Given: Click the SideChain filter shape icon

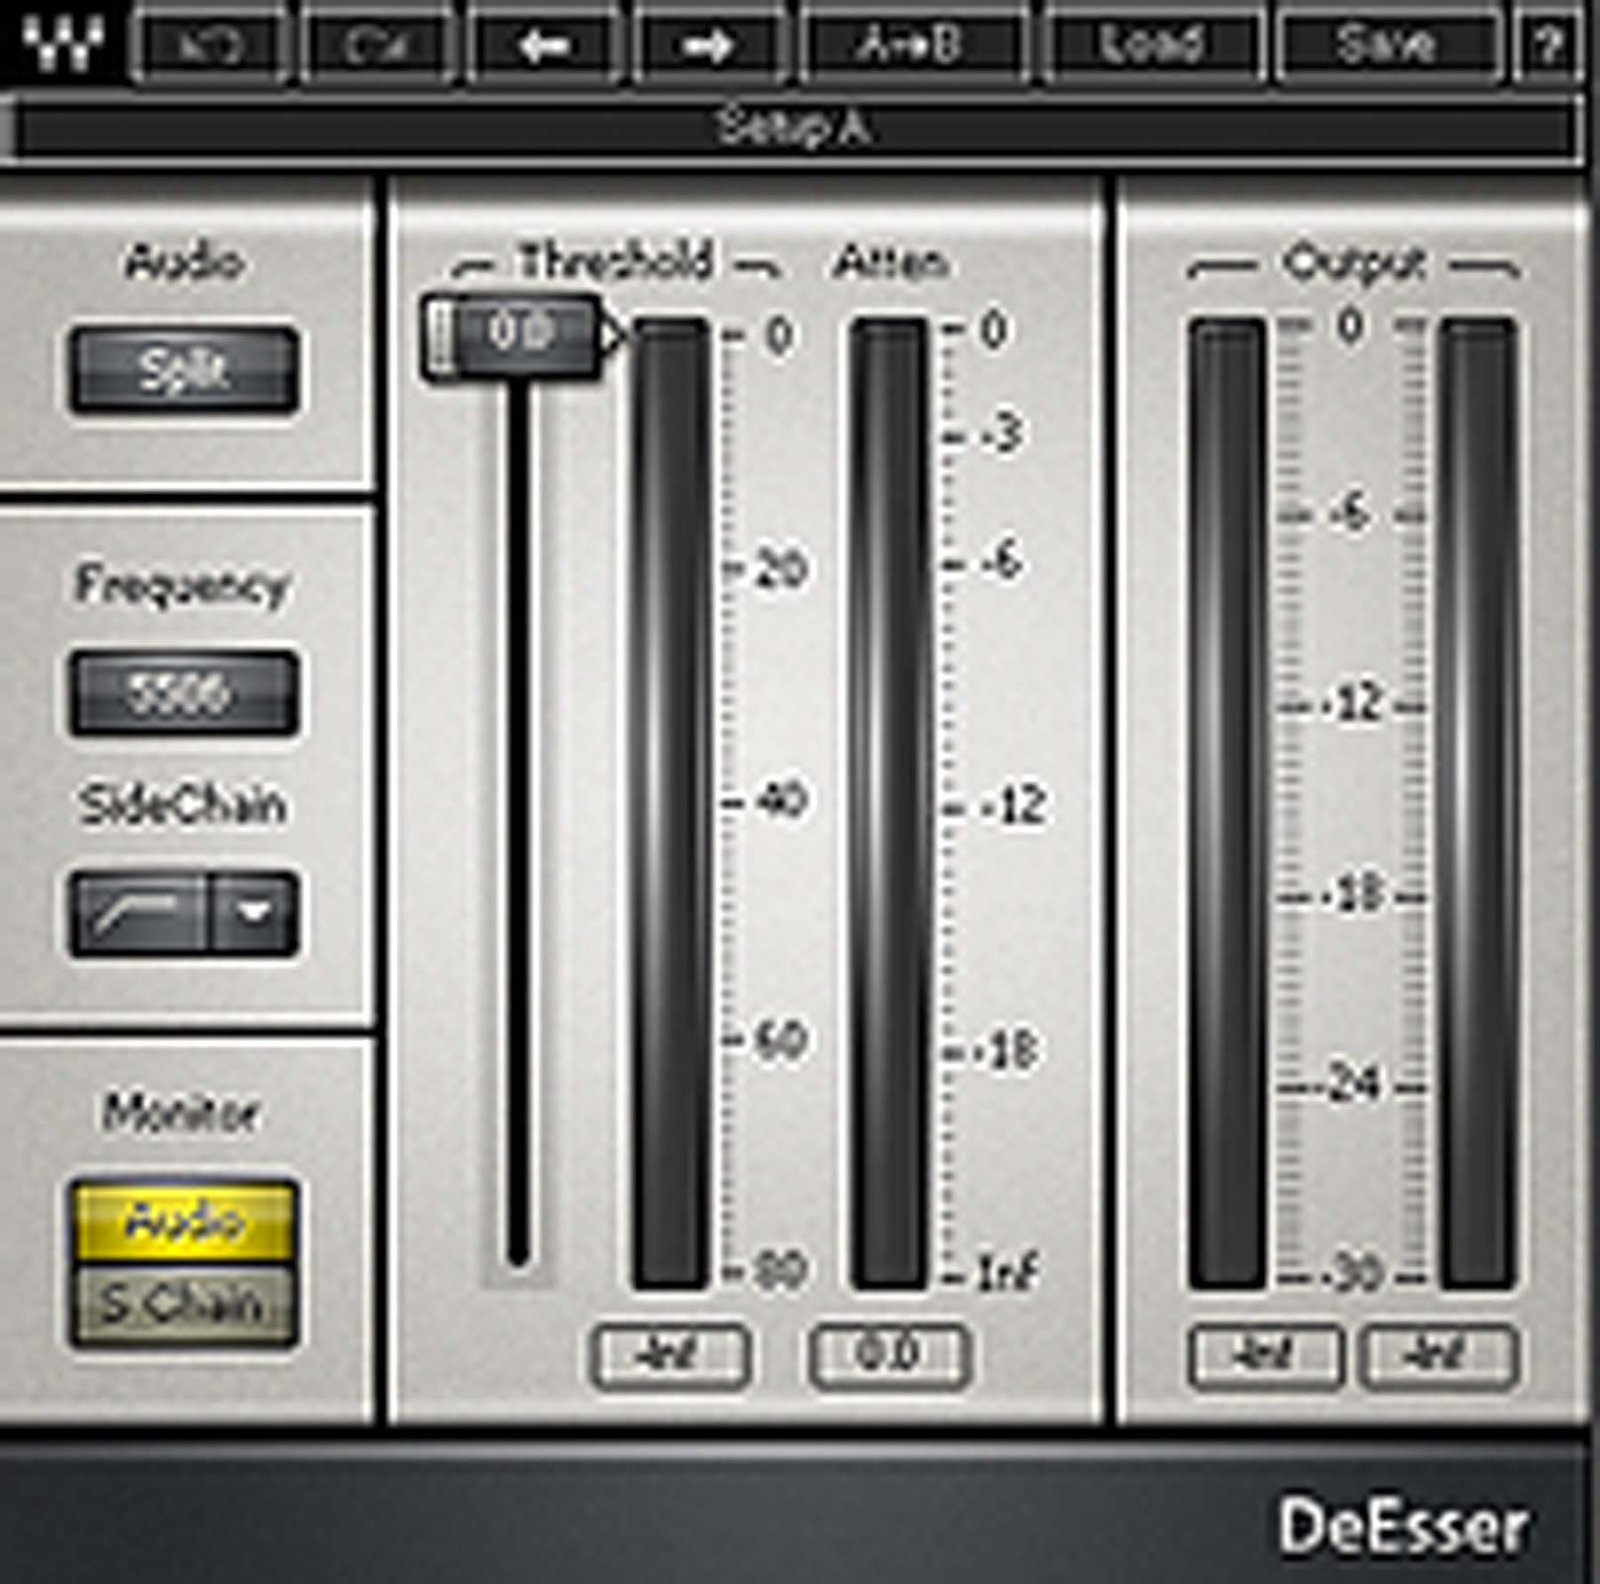Looking at the screenshot, I should tap(140, 913).
